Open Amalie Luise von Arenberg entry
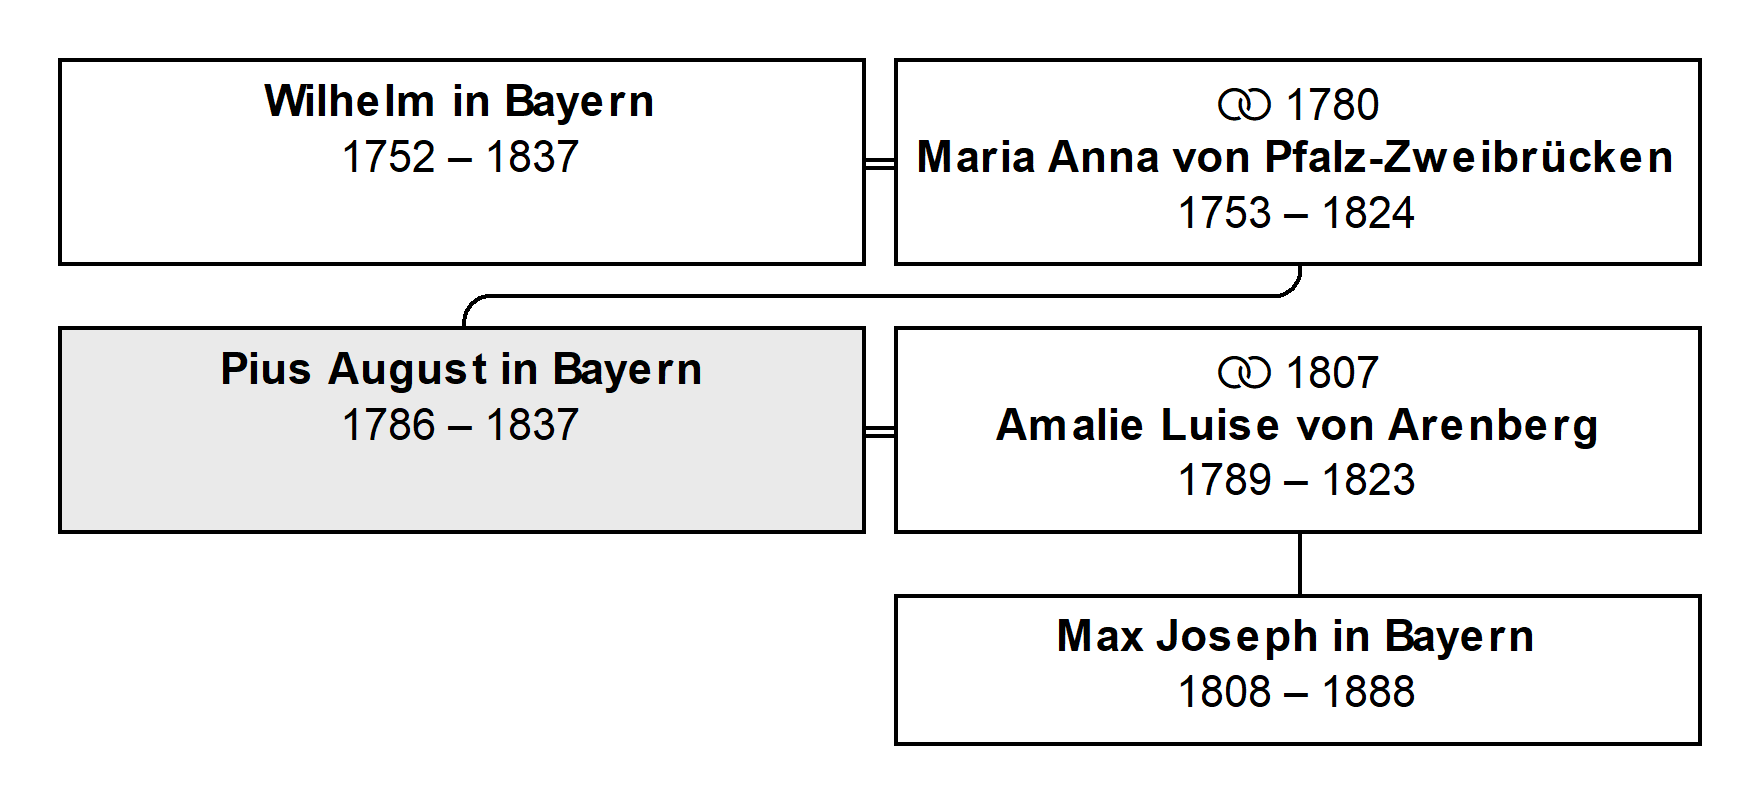 pyautogui.click(x=1297, y=425)
